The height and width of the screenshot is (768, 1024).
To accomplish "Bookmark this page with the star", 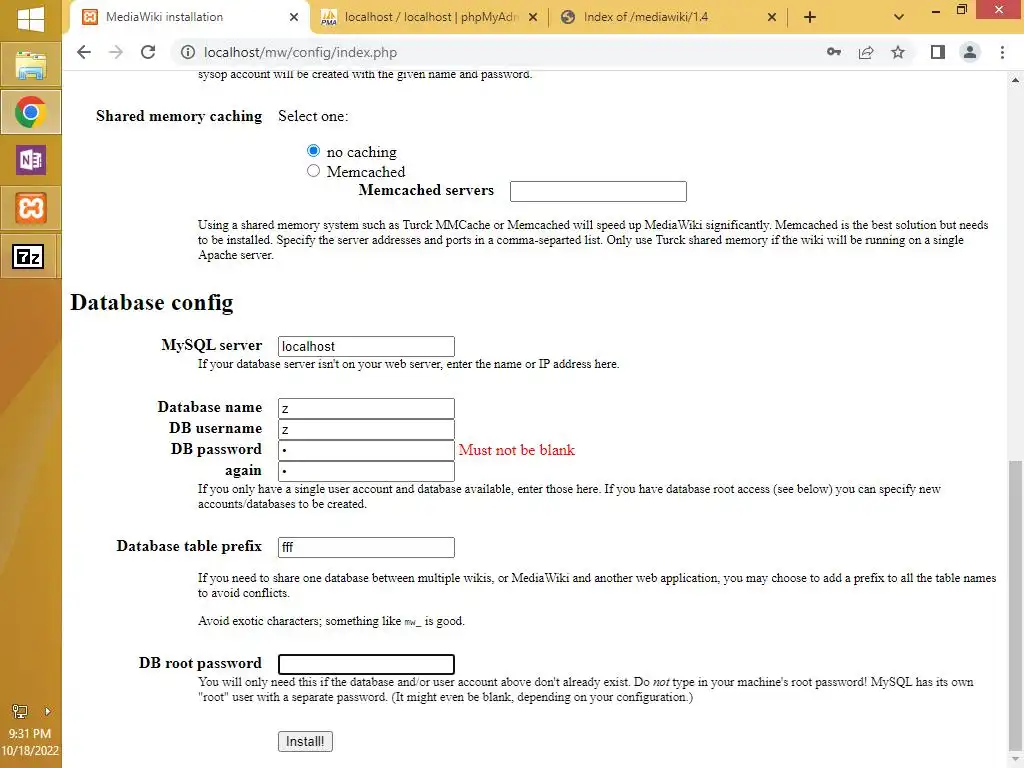I will pos(898,52).
